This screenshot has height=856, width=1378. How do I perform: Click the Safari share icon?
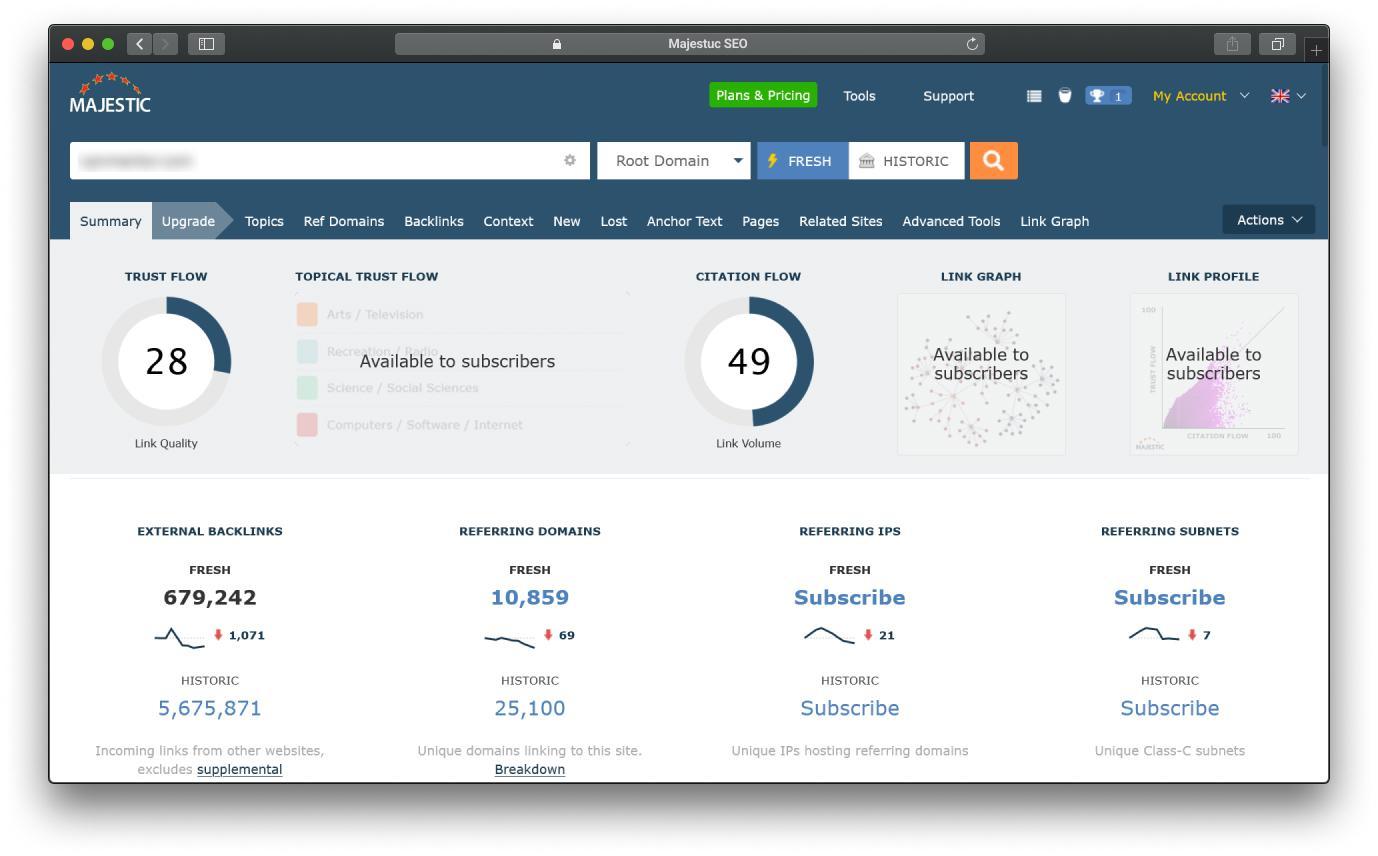(x=1232, y=44)
